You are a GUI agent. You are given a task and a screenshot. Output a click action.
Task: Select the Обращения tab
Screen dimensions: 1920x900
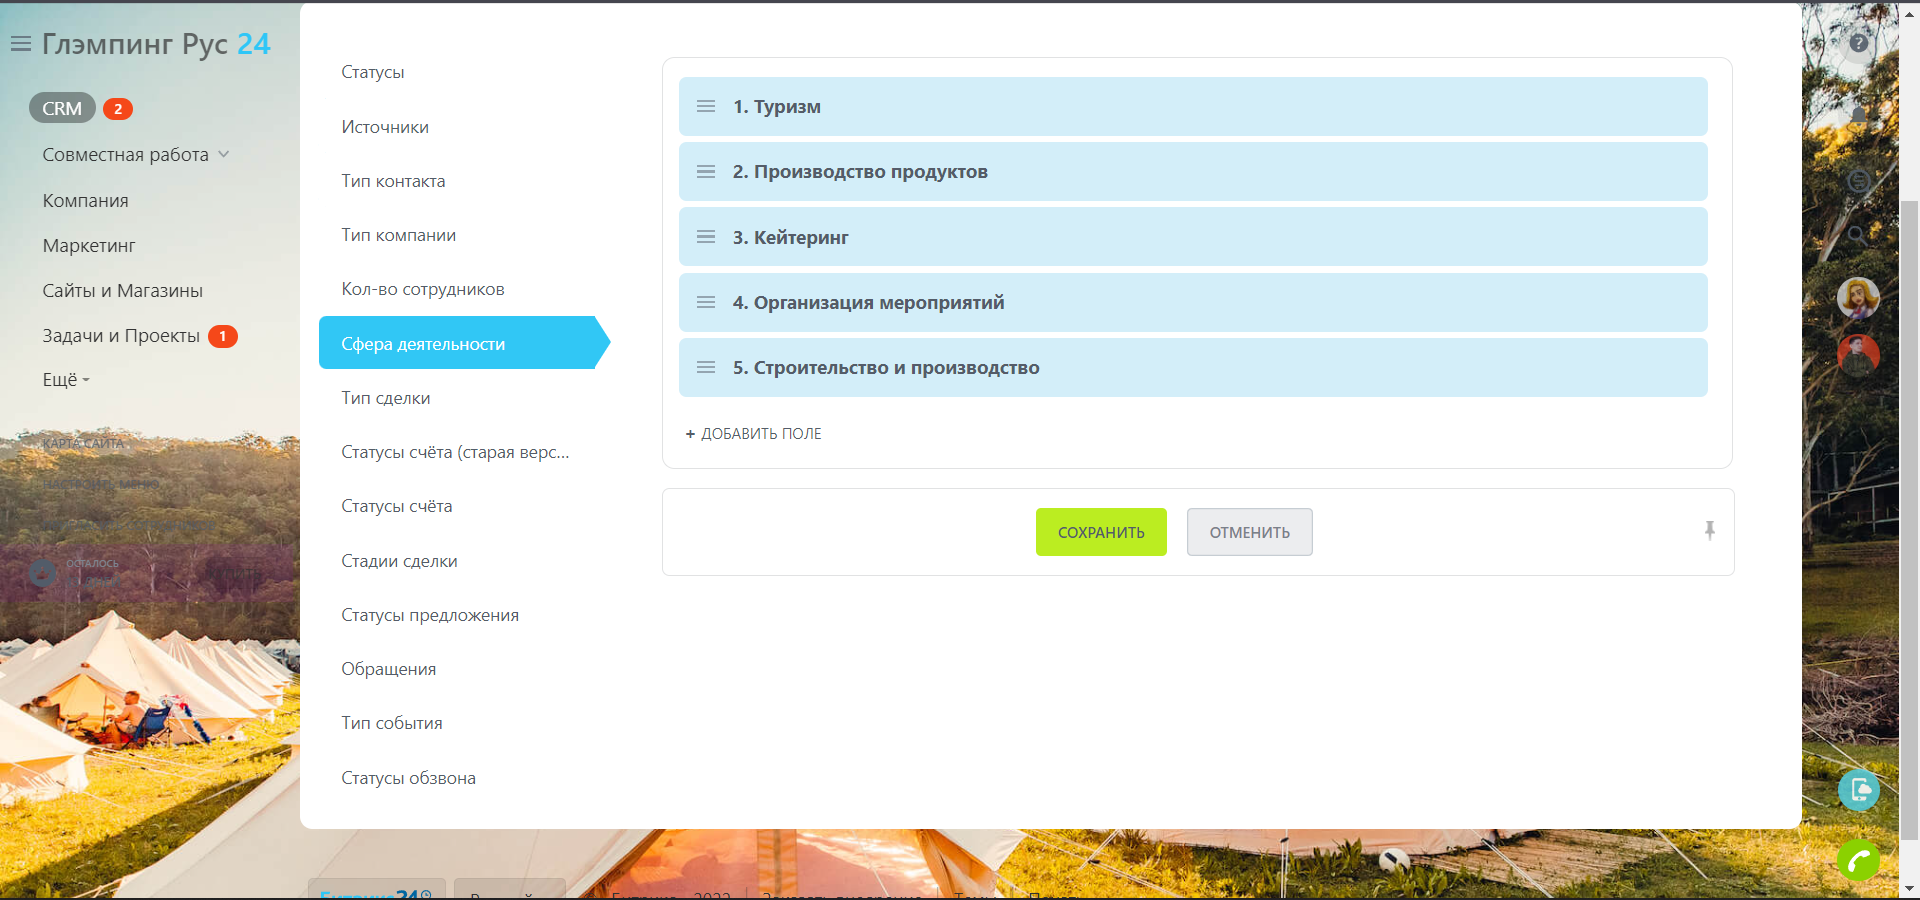(x=389, y=669)
